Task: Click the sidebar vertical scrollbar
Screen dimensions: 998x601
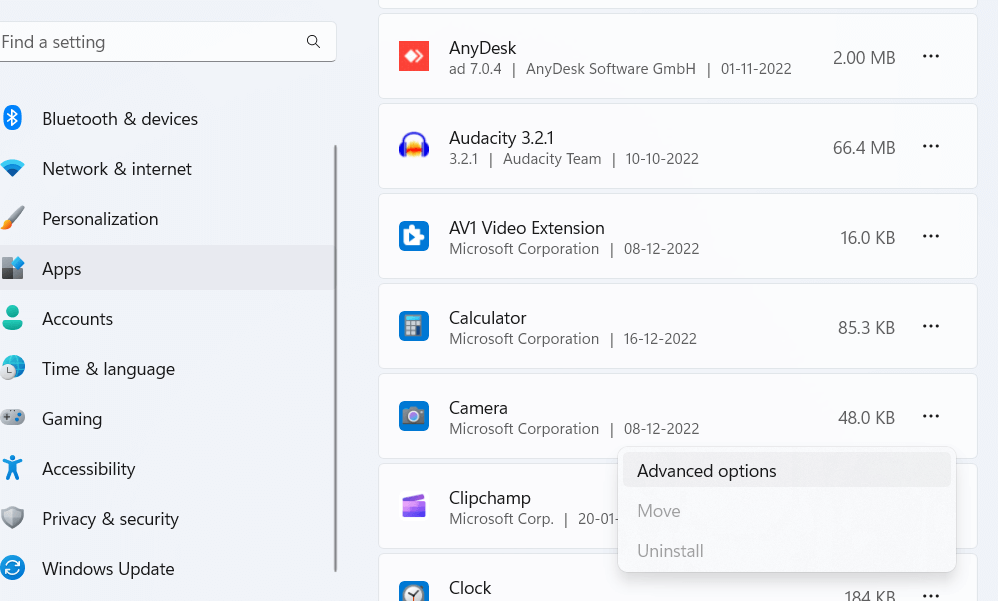Action: (x=335, y=358)
